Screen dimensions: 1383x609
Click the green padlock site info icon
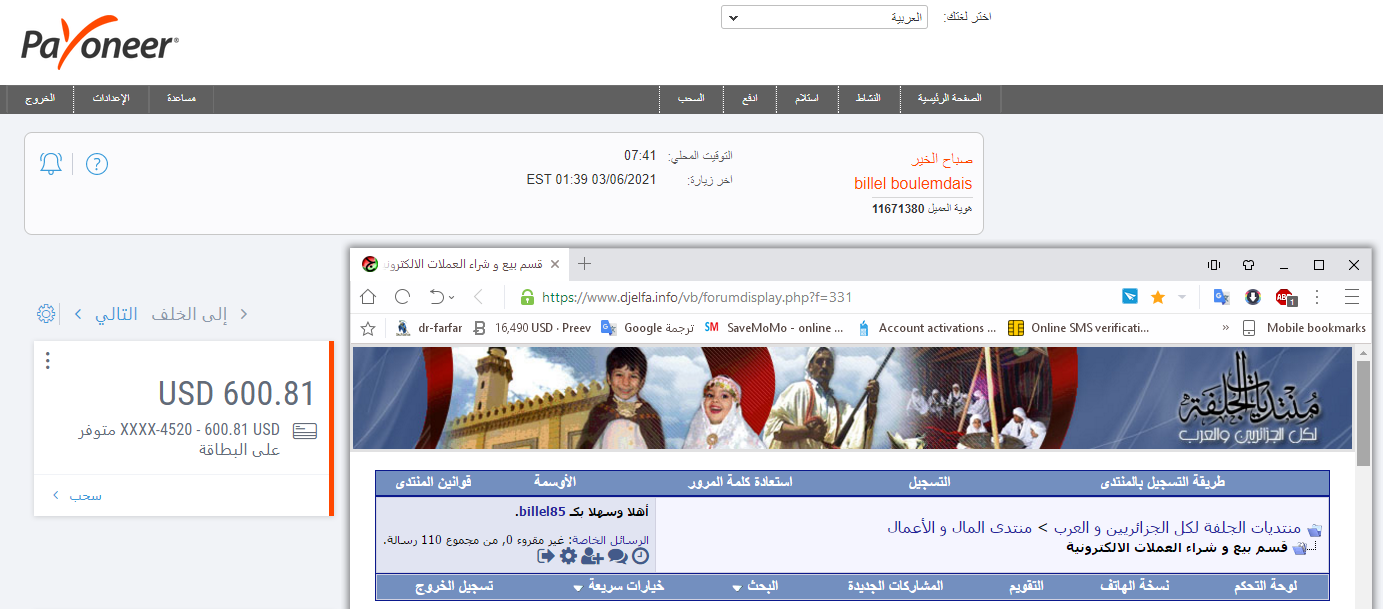(527, 297)
